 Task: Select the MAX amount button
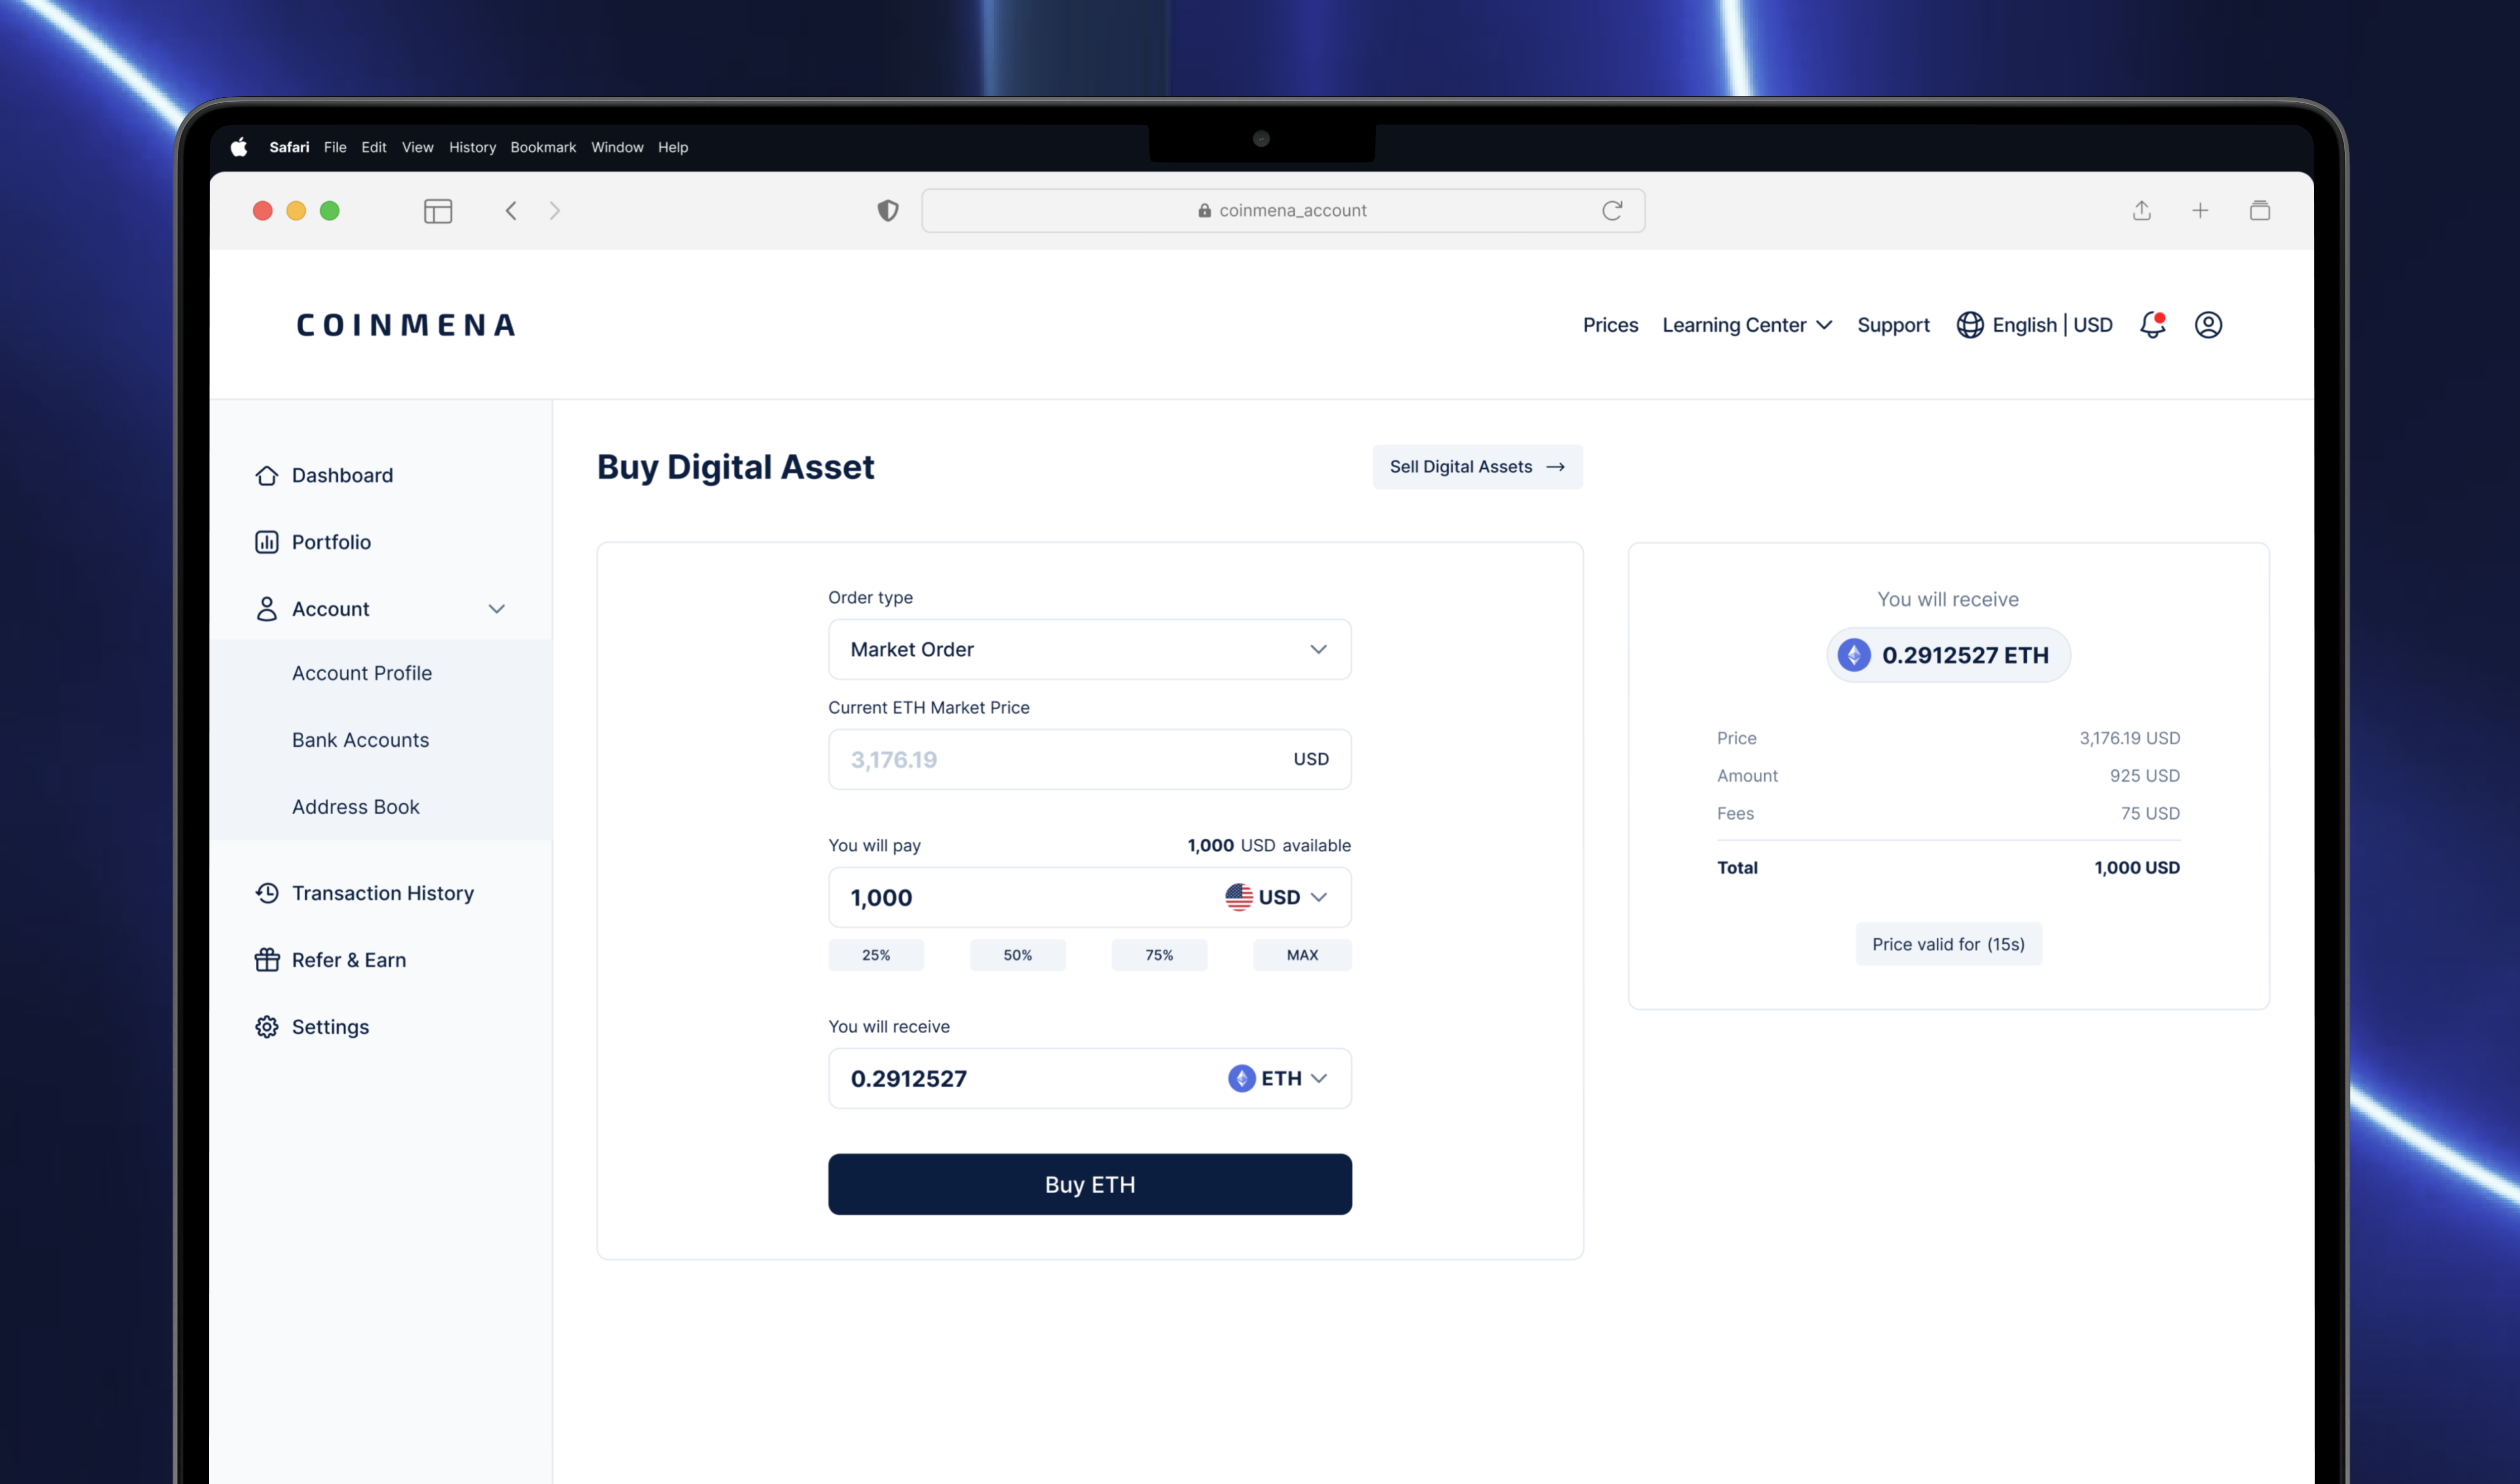coord(1302,955)
